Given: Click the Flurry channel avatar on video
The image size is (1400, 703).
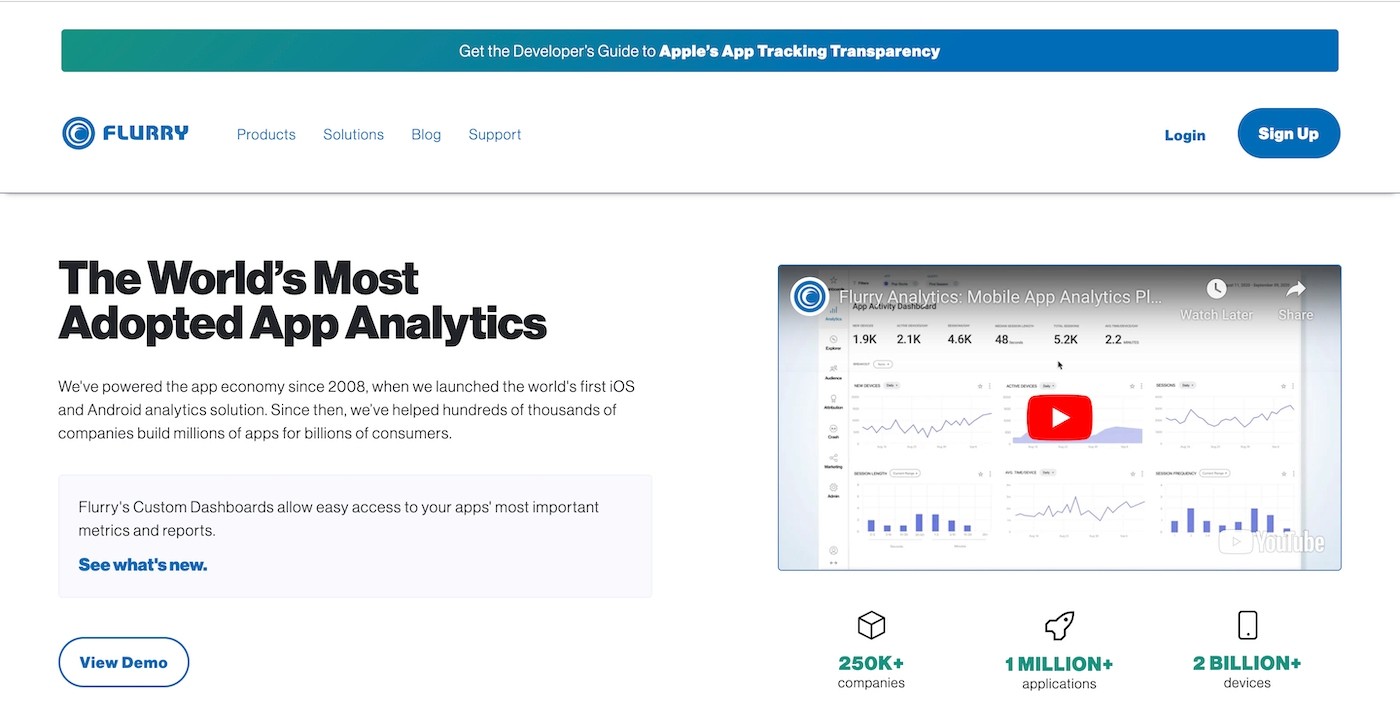Looking at the screenshot, I should click(x=809, y=296).
